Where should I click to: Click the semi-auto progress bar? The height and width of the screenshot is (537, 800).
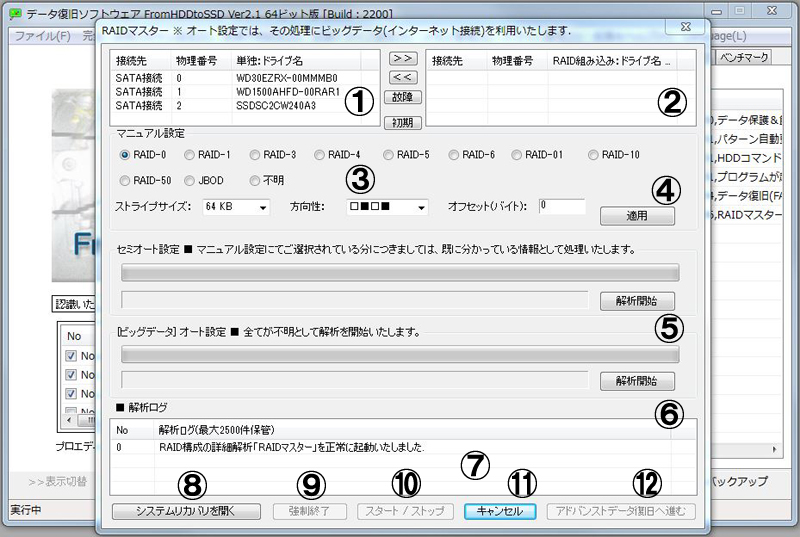click(400, 272)
